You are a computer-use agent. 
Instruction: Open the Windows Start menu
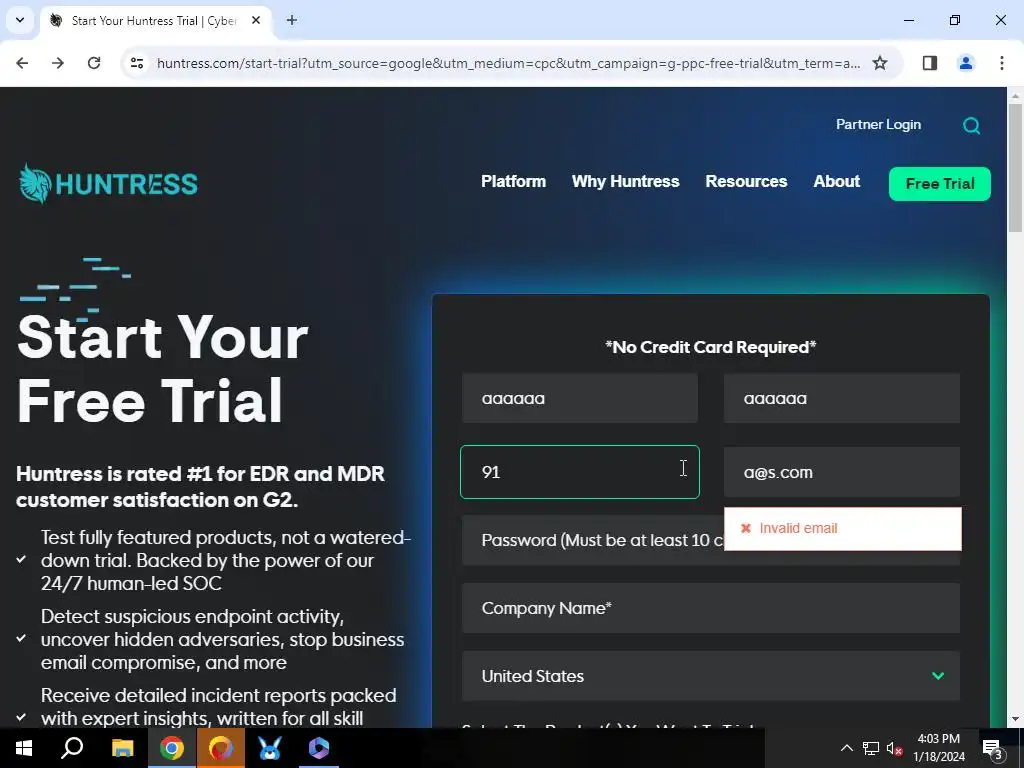click(24, 748)
